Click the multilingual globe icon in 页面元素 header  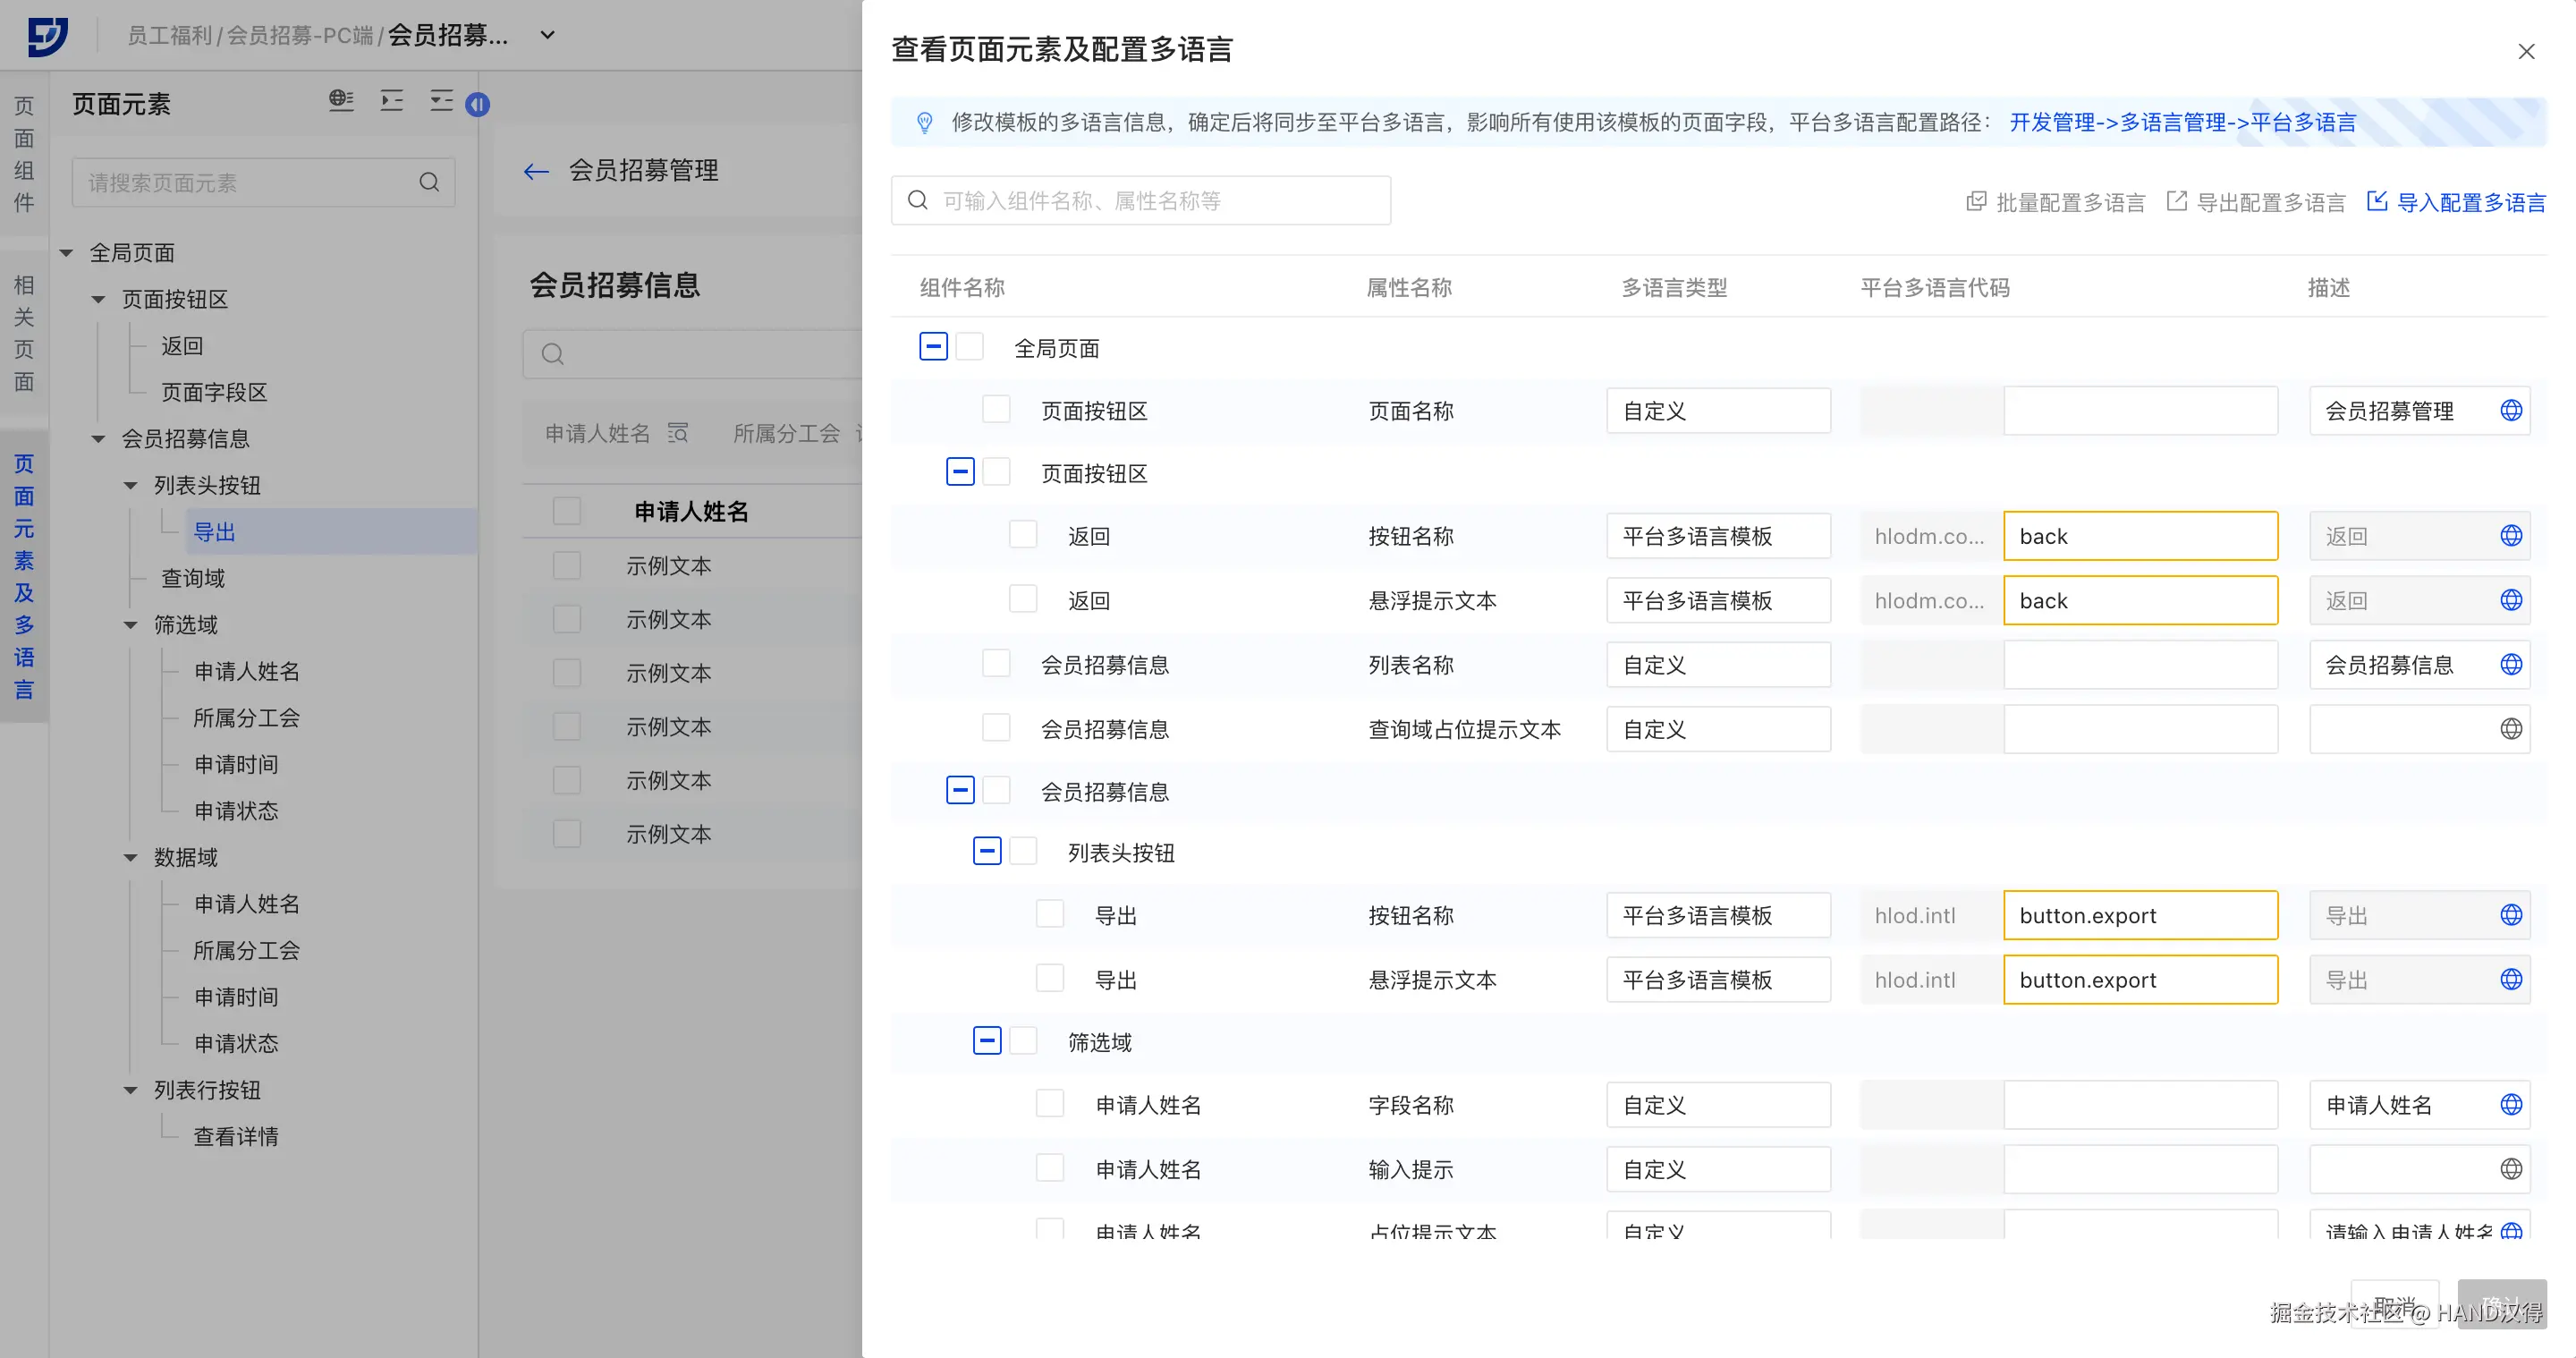tap(341, 100)
